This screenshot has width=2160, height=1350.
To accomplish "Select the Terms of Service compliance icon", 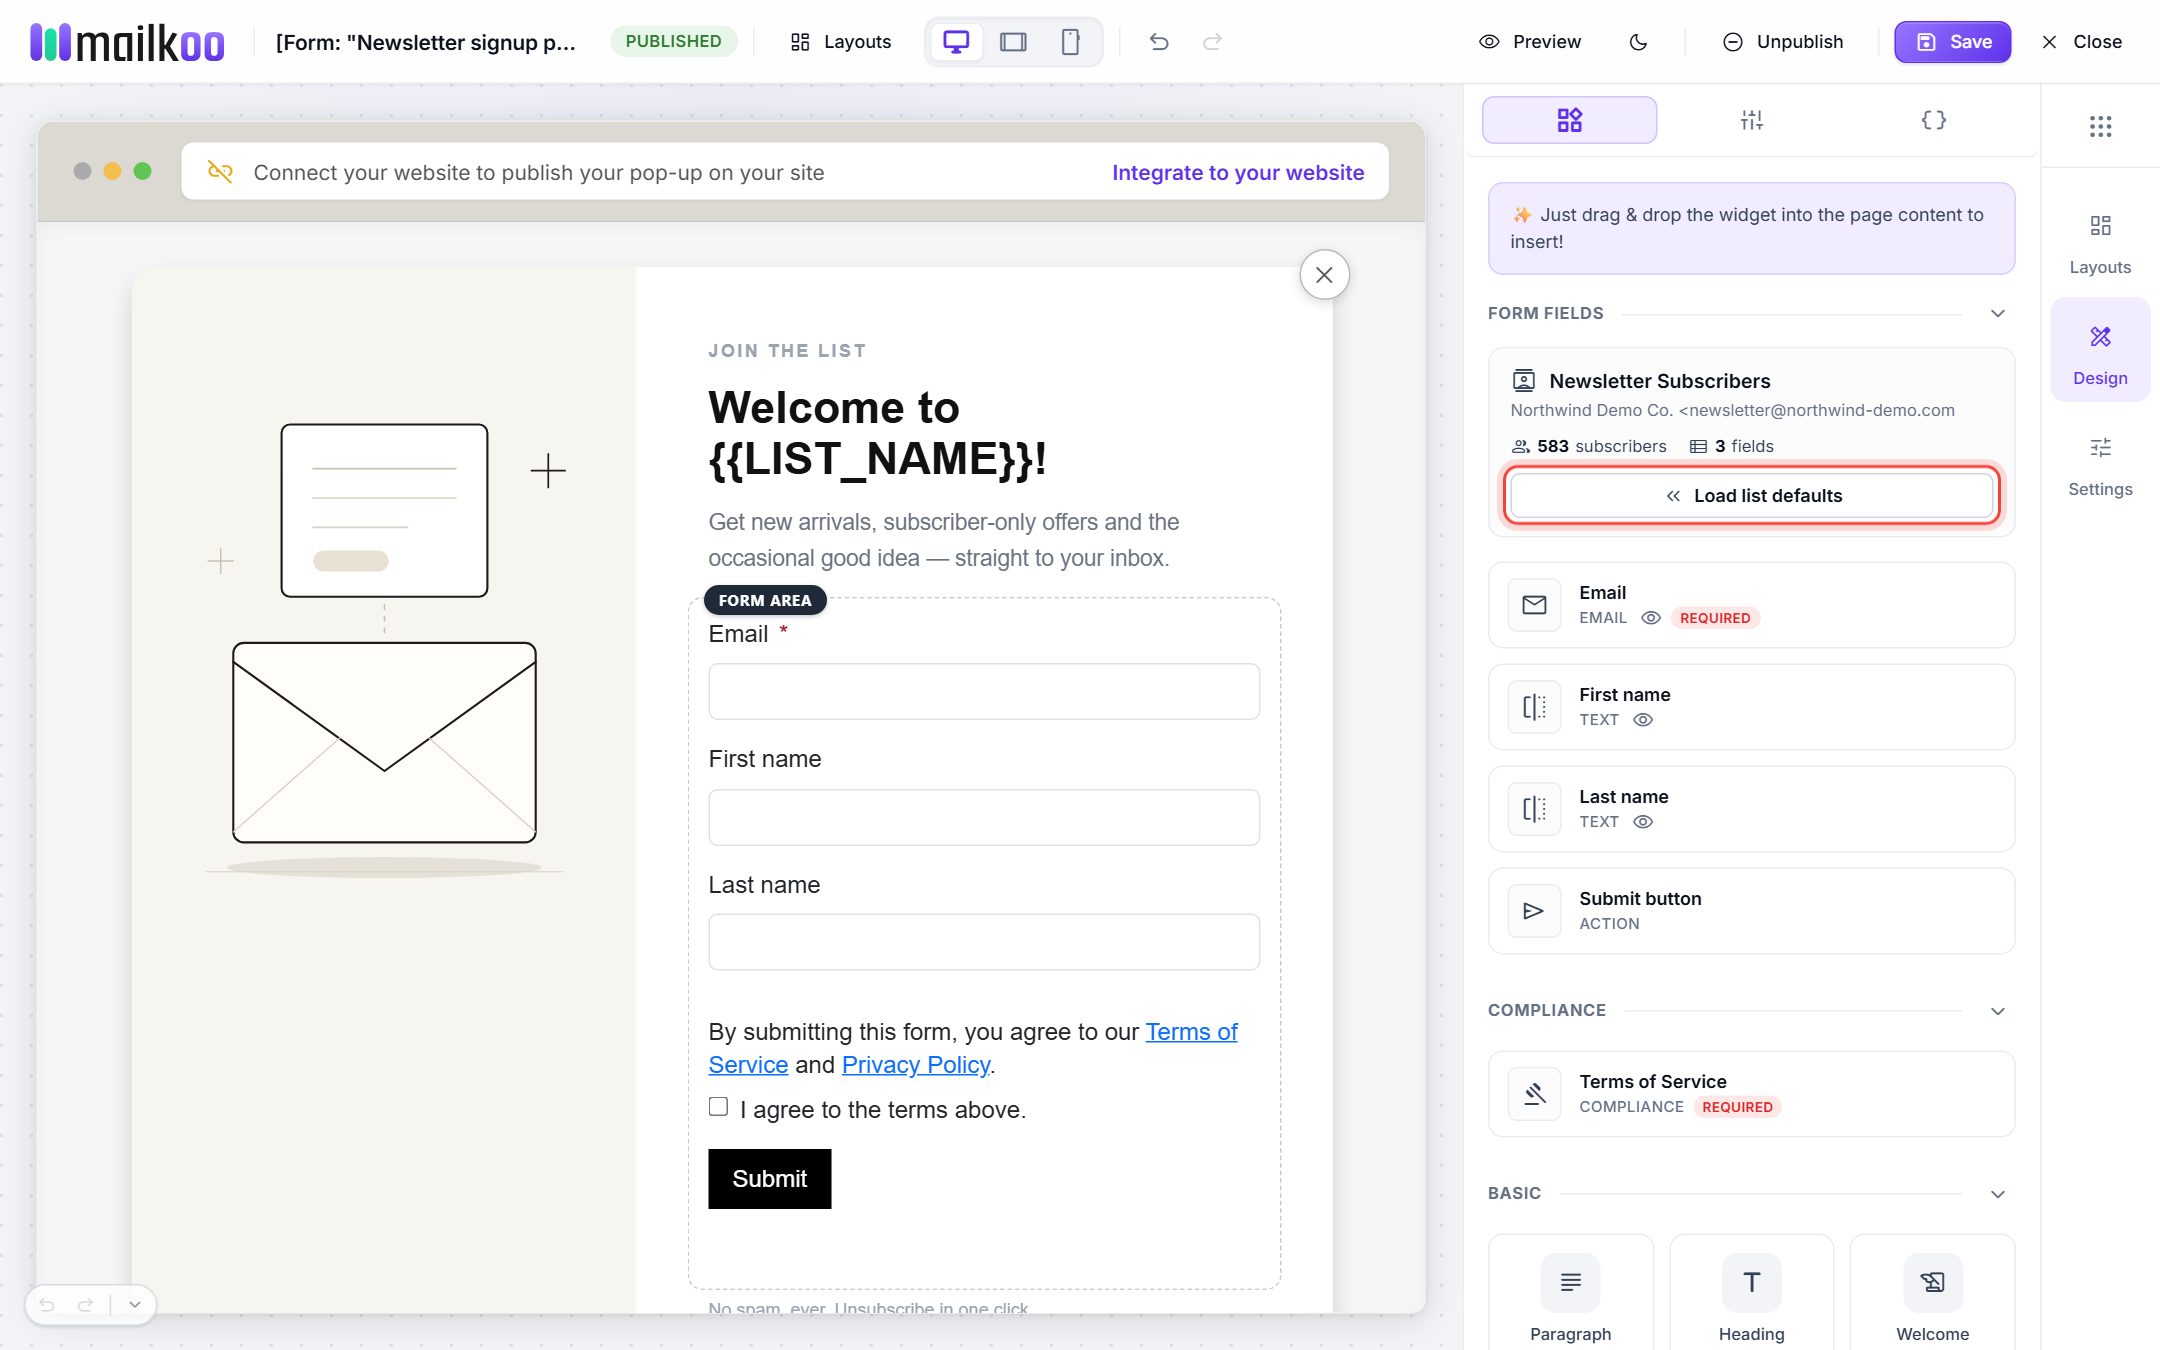I will point(1534,1094).
